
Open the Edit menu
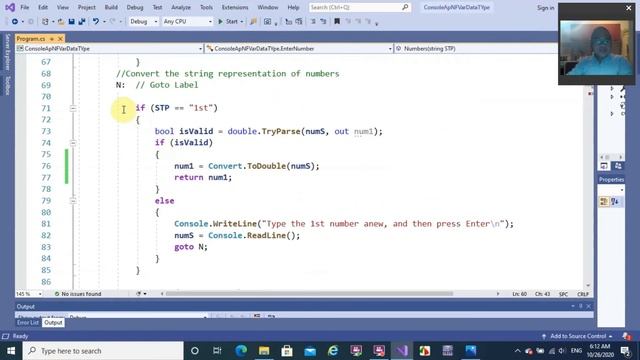[43, 7]
